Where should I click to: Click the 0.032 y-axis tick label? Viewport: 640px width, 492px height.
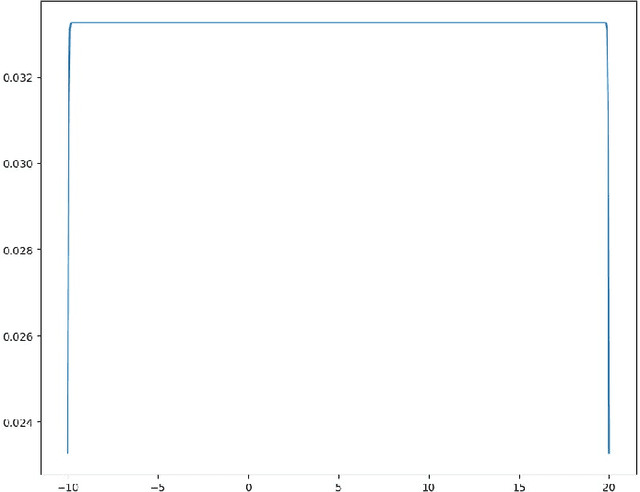(x=16, y=77)
